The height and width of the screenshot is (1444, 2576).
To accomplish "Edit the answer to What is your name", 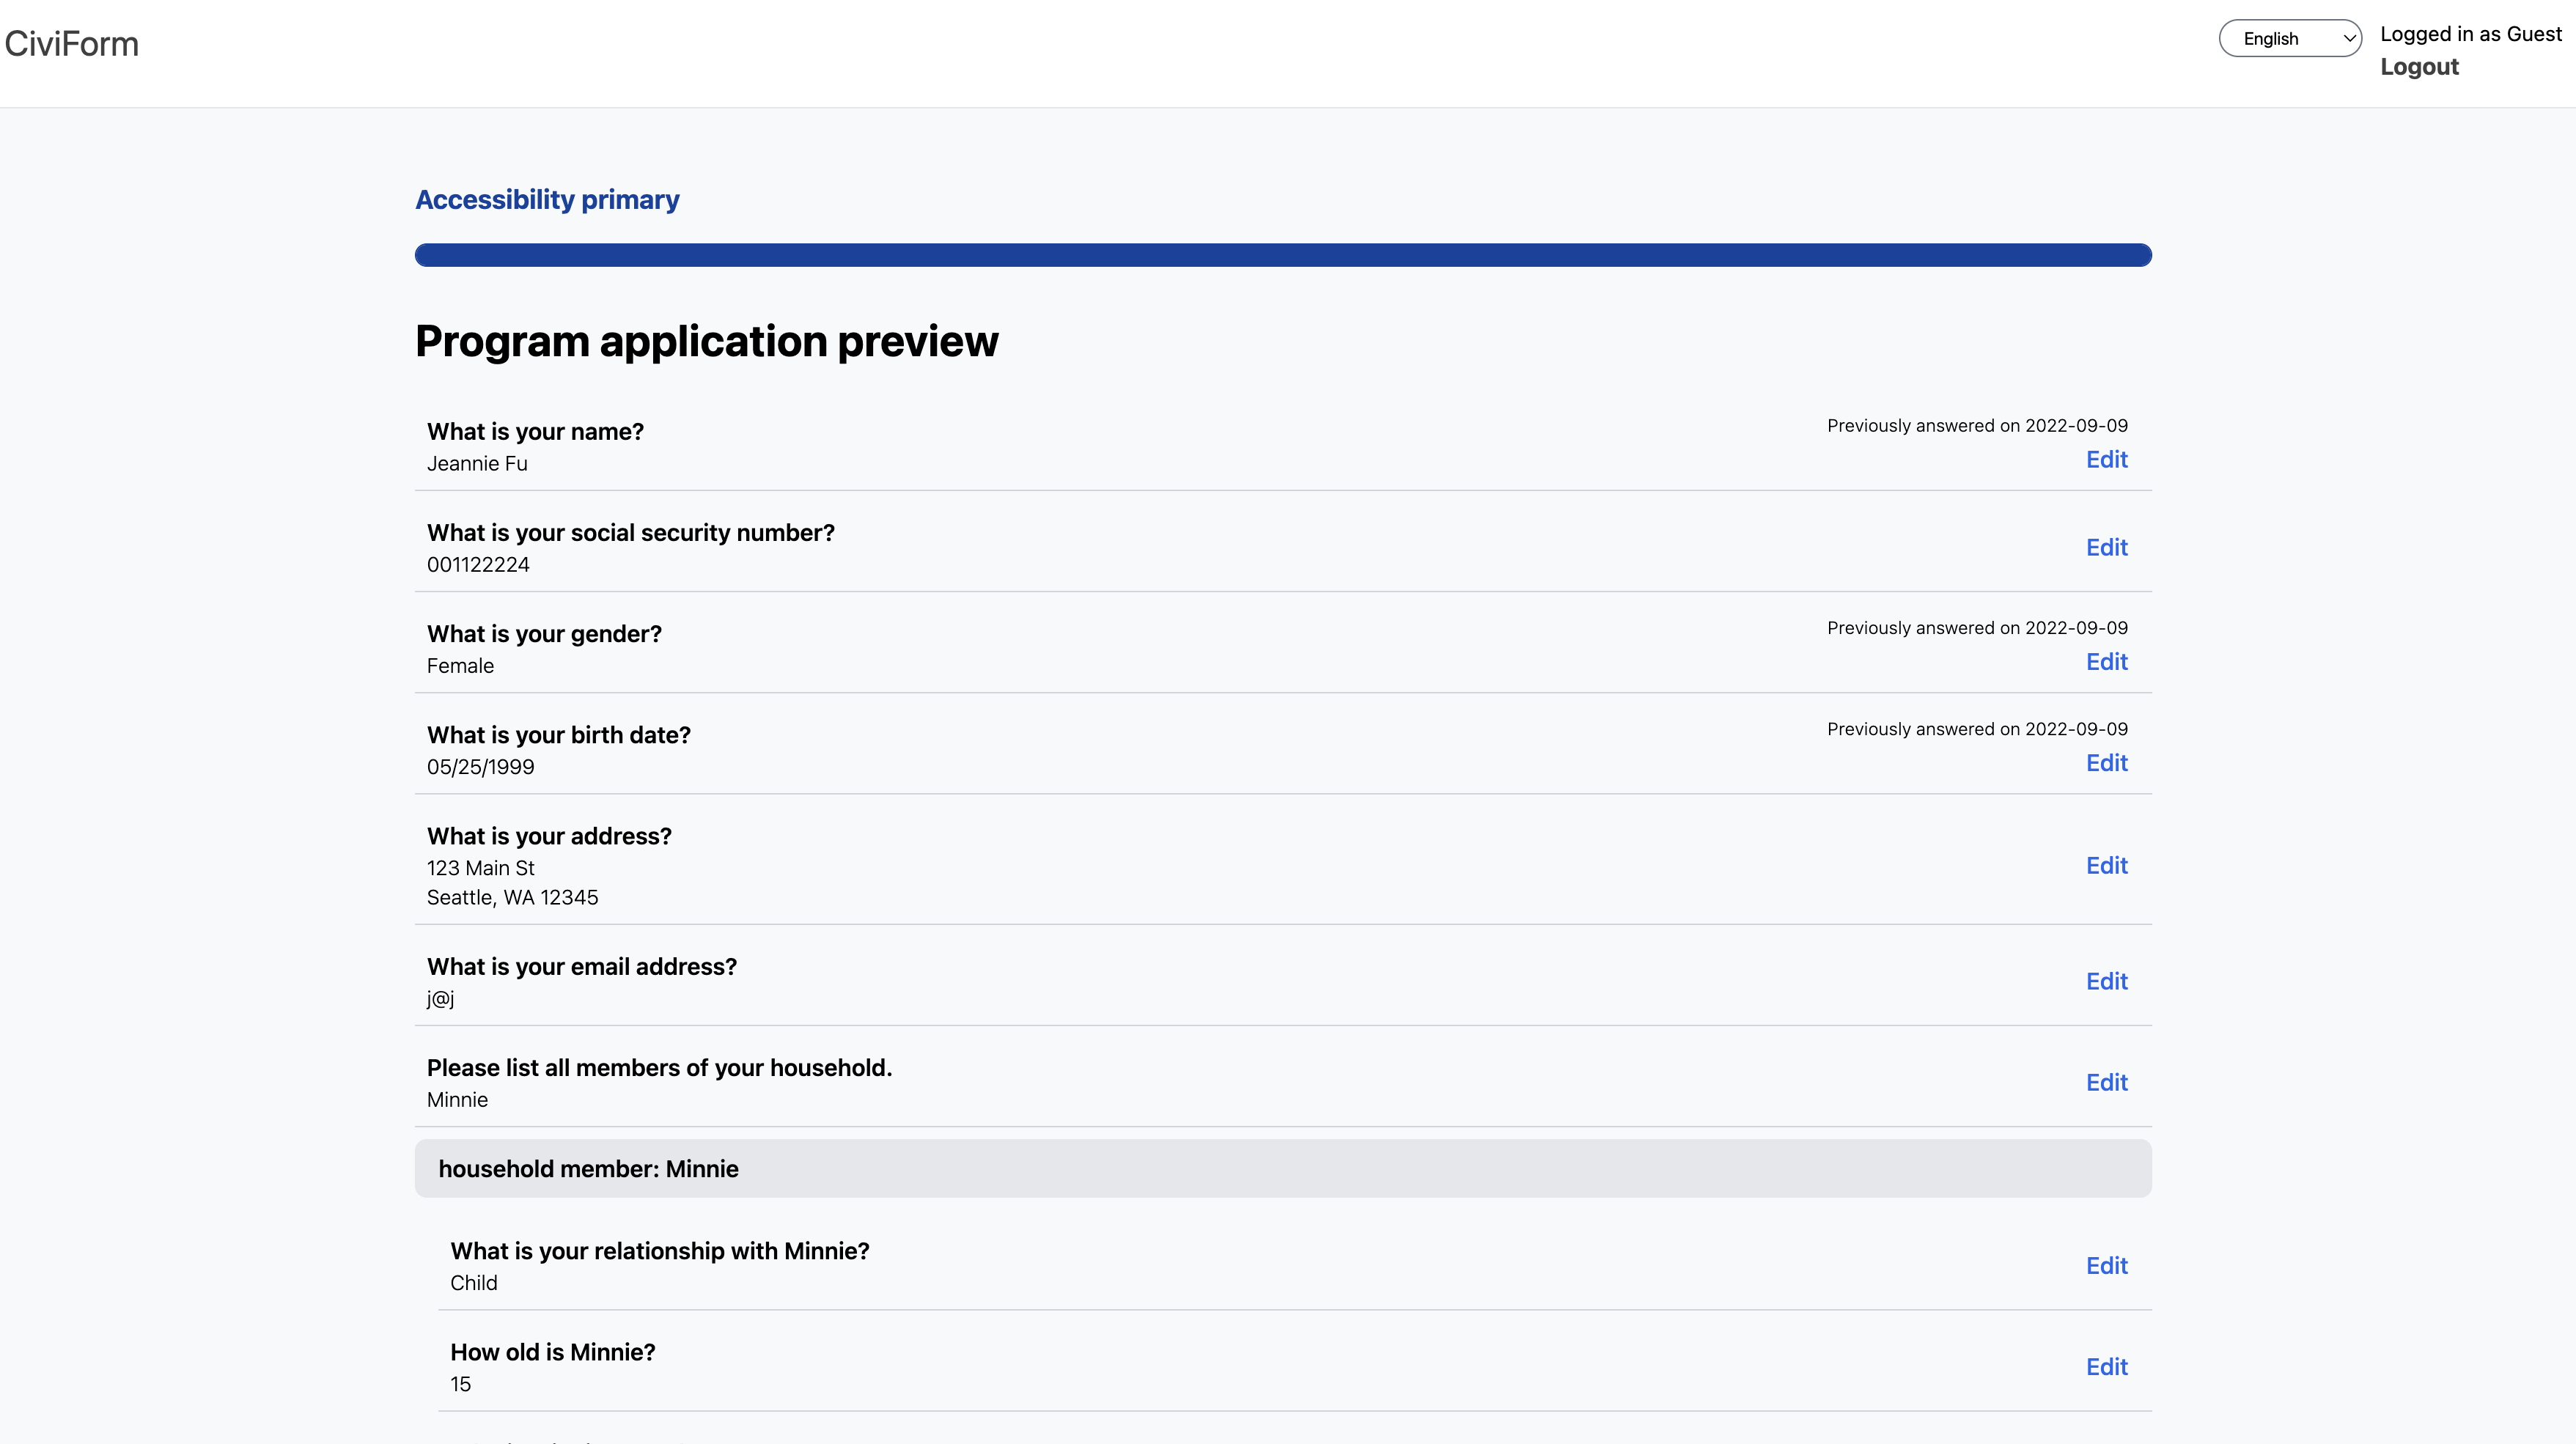I will click(2107, 459).
